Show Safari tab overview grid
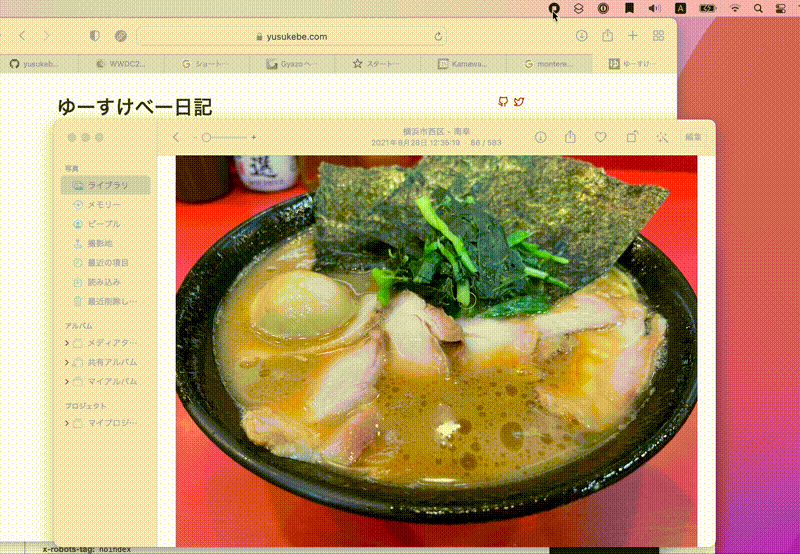This screenshot has height=554, width=800. 658,36
